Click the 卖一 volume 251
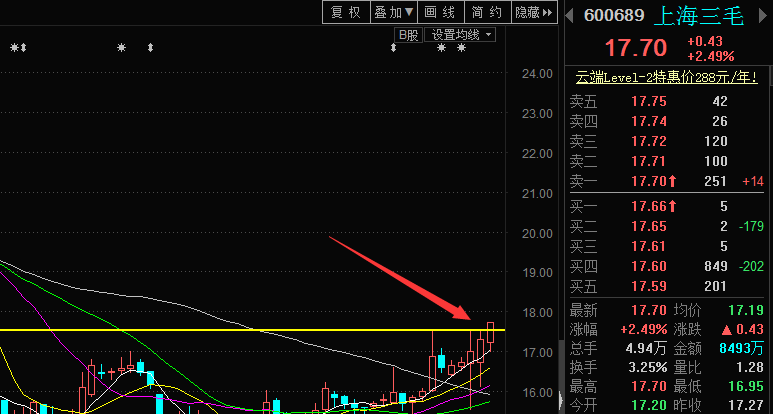Viewport: 773px width, 414px height. click(716, 181)
